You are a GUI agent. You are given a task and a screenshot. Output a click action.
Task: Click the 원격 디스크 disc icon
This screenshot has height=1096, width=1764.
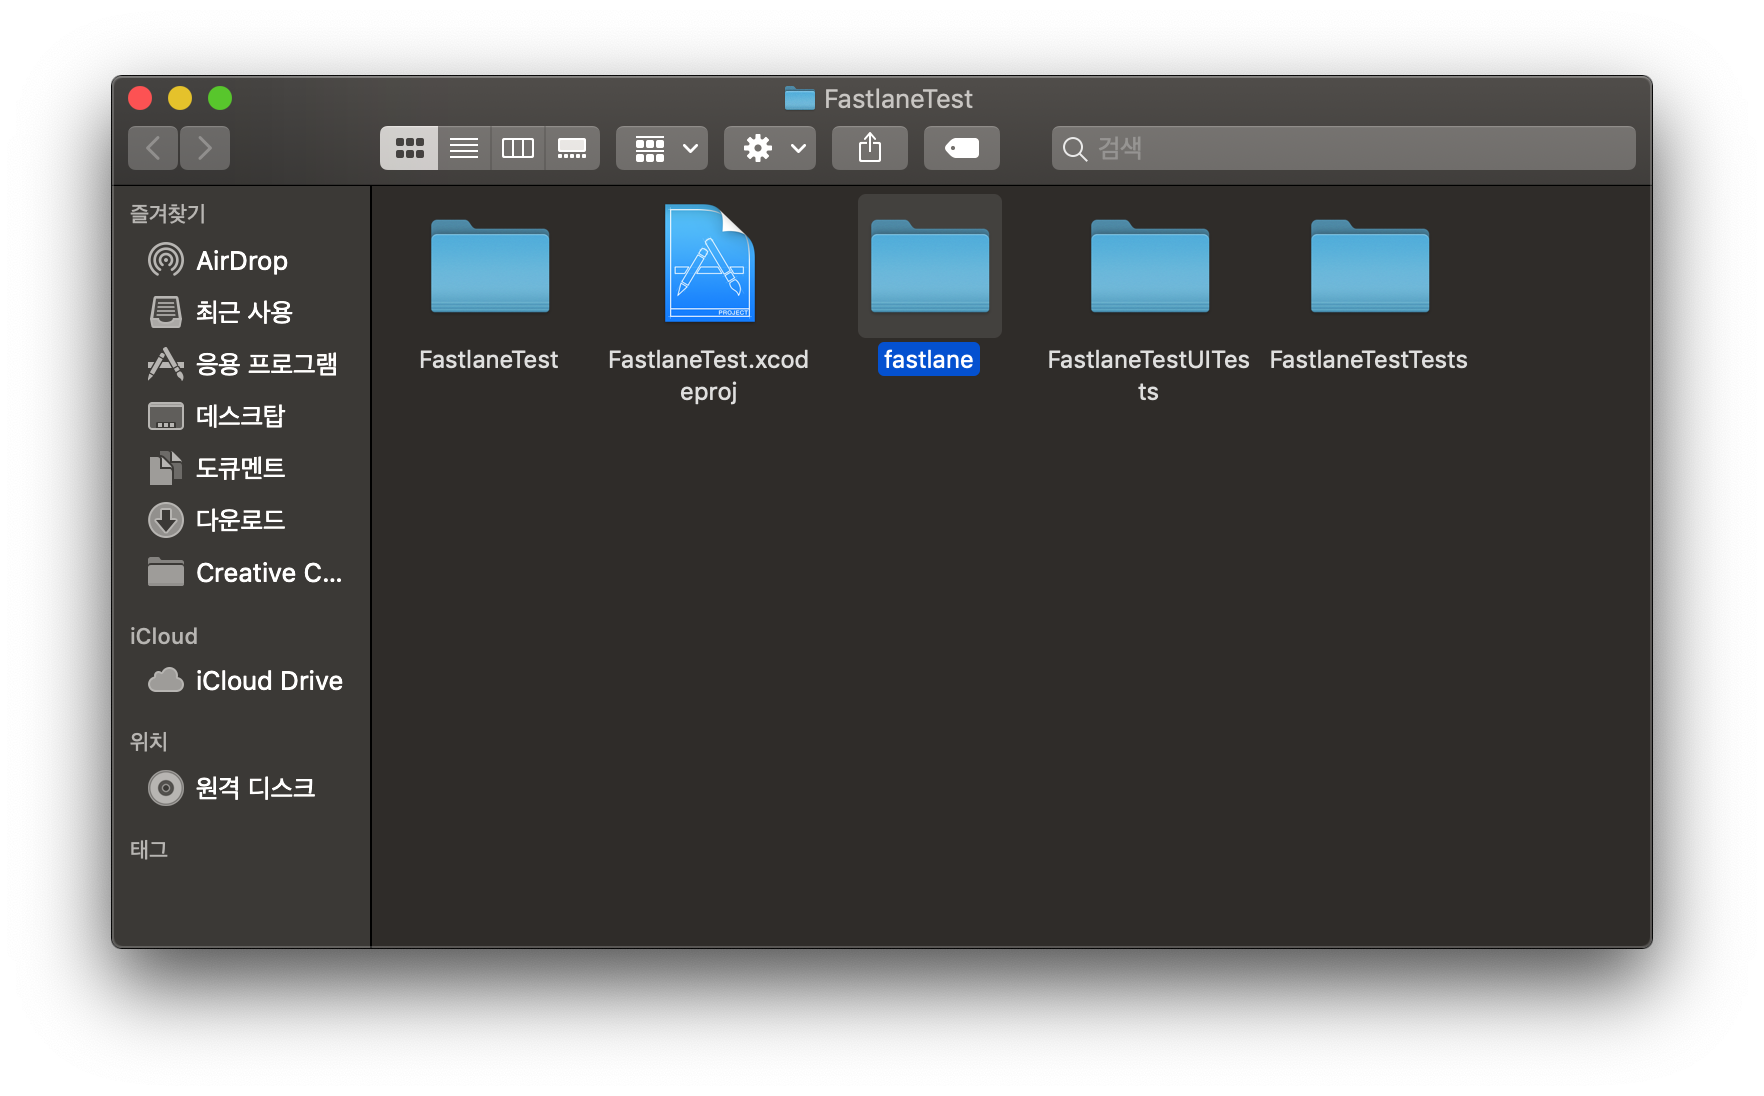[166, 788]
